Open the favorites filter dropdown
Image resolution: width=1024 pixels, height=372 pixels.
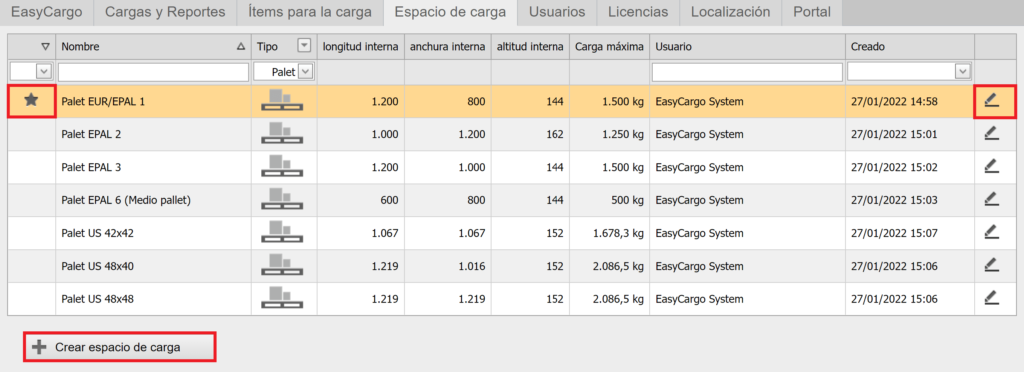click(44, 72)
